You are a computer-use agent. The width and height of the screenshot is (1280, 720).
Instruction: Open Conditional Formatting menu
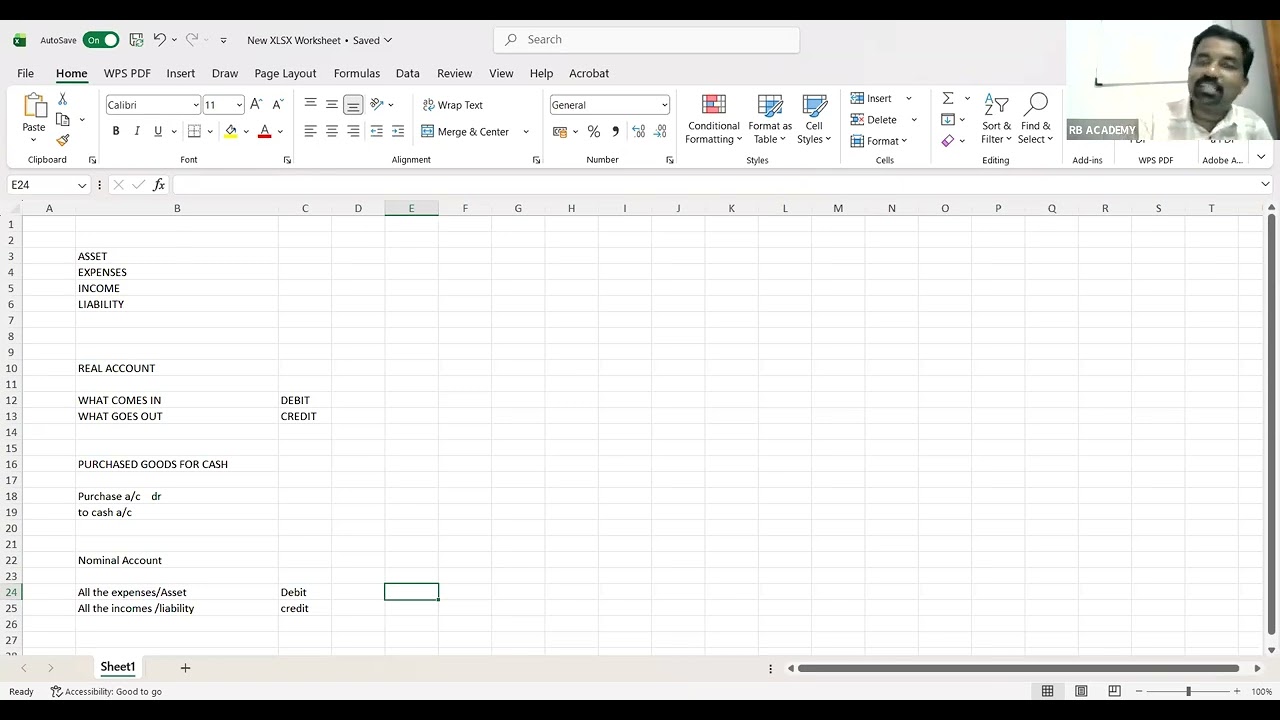click(x=714, y=119)
